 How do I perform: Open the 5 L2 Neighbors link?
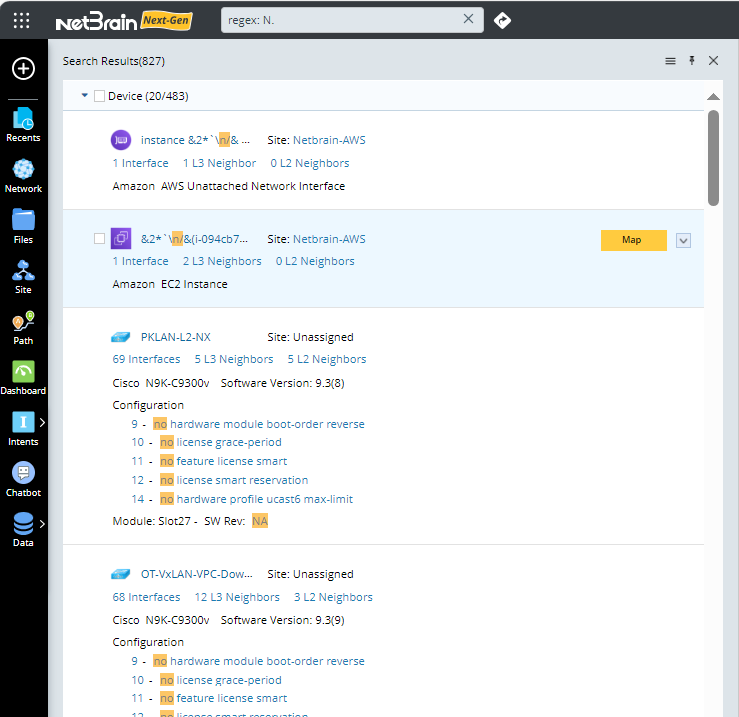[x=327, y=359]
